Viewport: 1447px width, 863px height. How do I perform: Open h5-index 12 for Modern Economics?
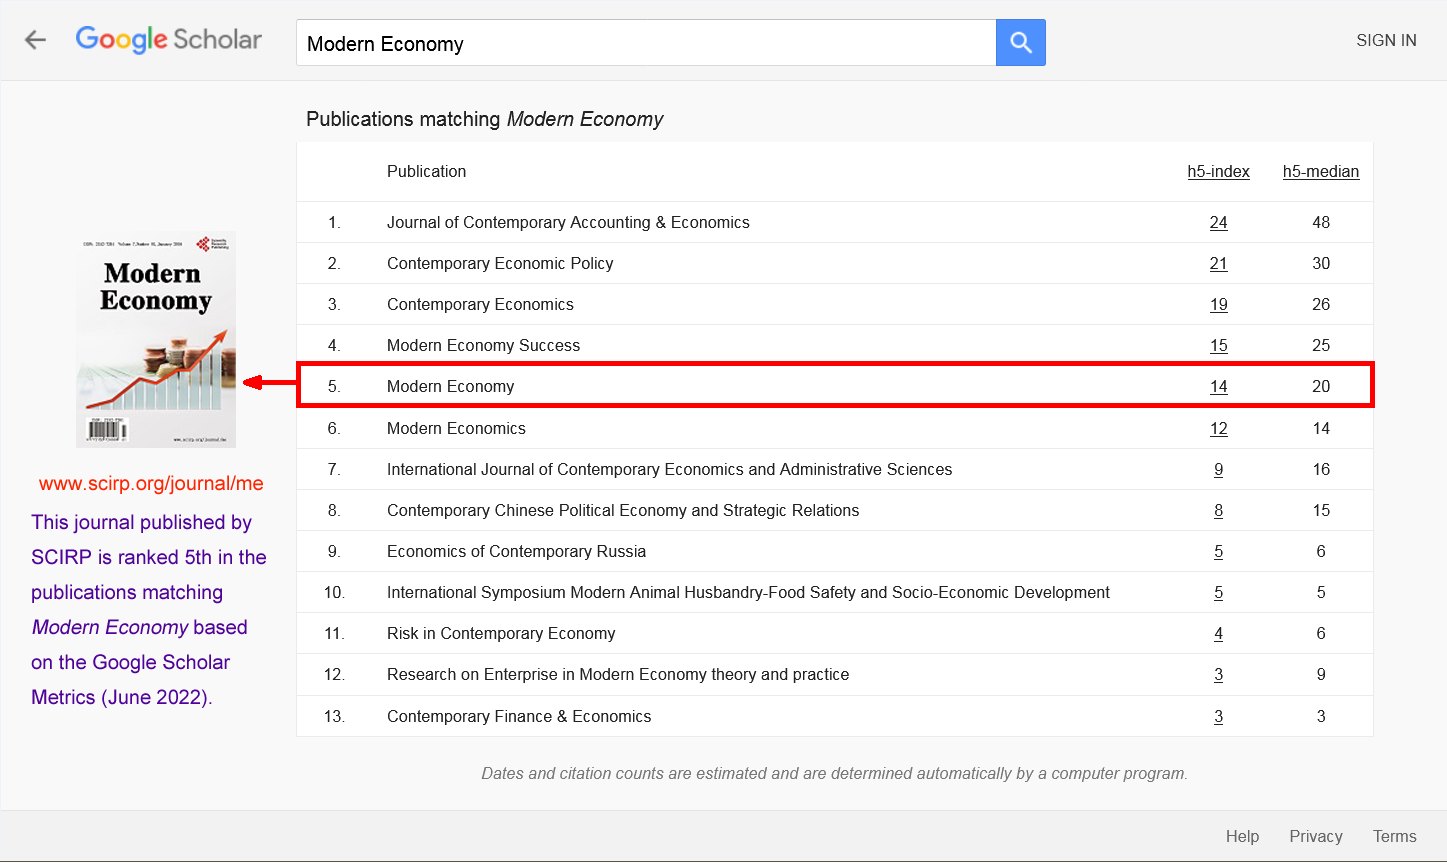1218,429
